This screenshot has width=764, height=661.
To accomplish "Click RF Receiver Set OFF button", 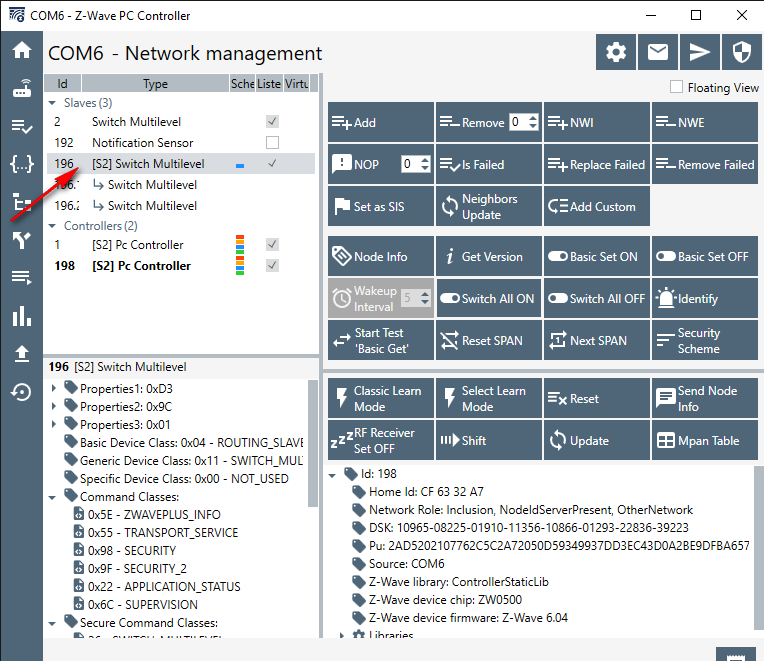I will 381,440.
